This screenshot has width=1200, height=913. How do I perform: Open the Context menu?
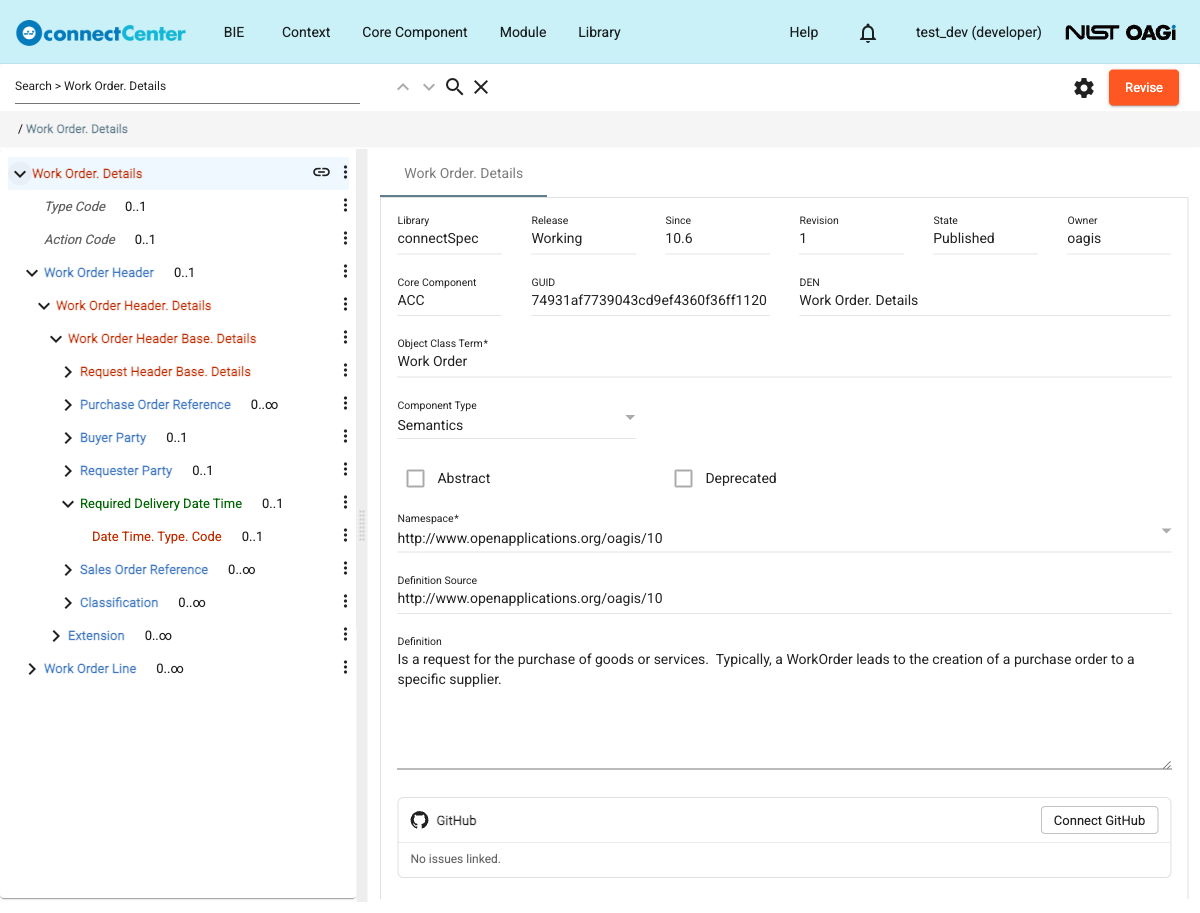tap(306, 32)
